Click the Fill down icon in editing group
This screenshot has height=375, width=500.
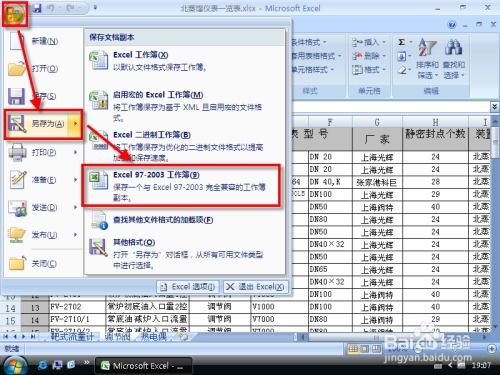402,56
